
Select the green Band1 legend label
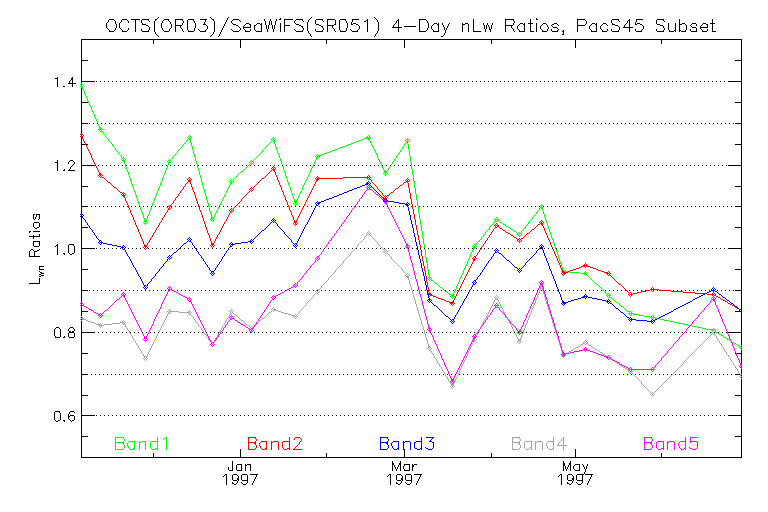(142, 444)
